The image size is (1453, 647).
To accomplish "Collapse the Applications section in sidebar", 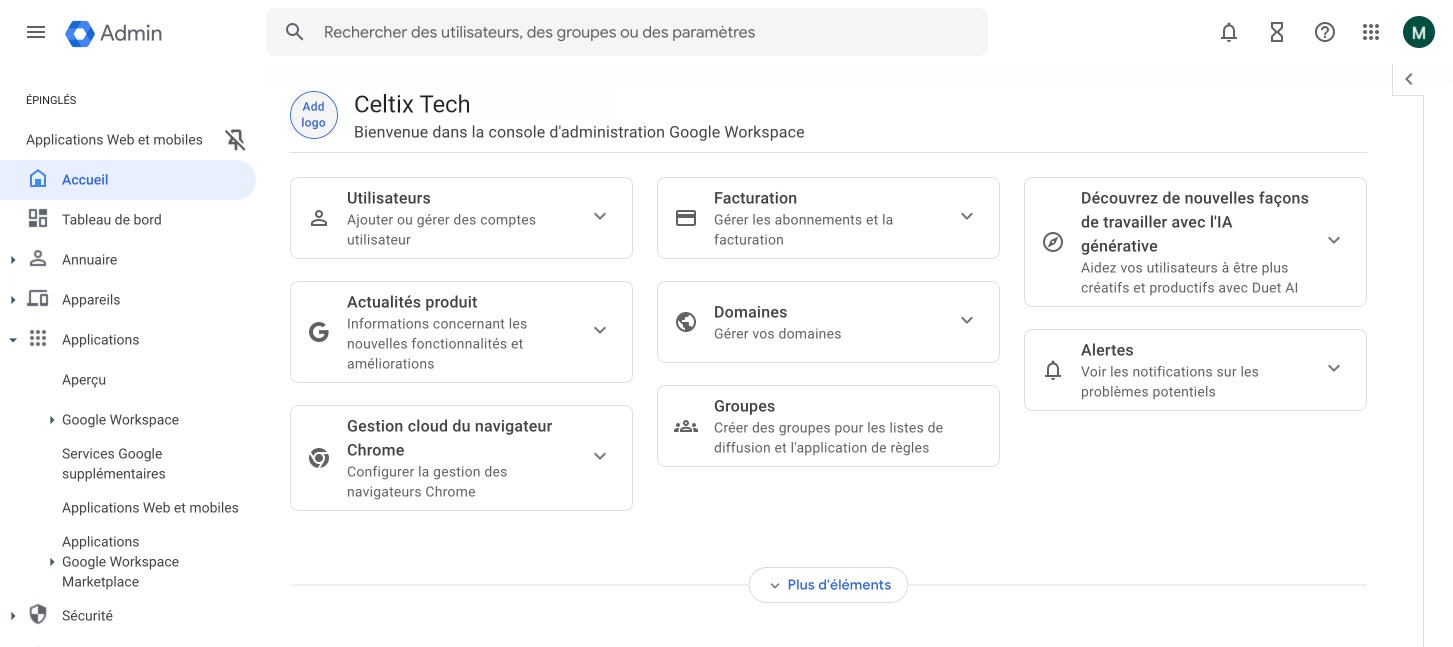I will 13,340.
